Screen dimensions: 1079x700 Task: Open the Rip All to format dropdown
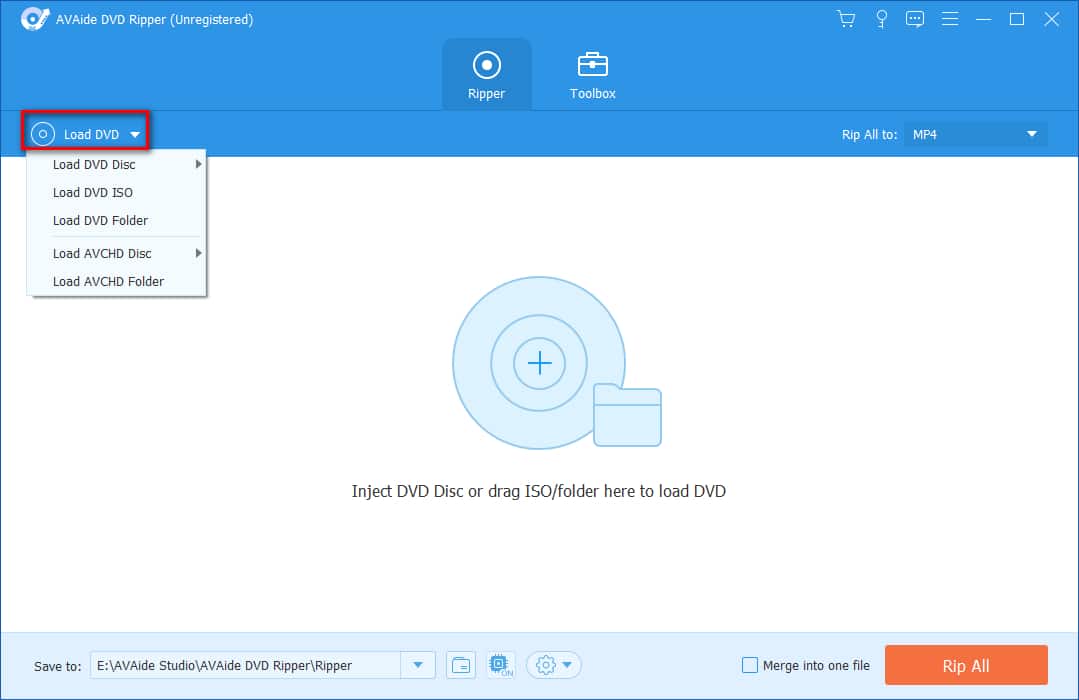(975, 133)
